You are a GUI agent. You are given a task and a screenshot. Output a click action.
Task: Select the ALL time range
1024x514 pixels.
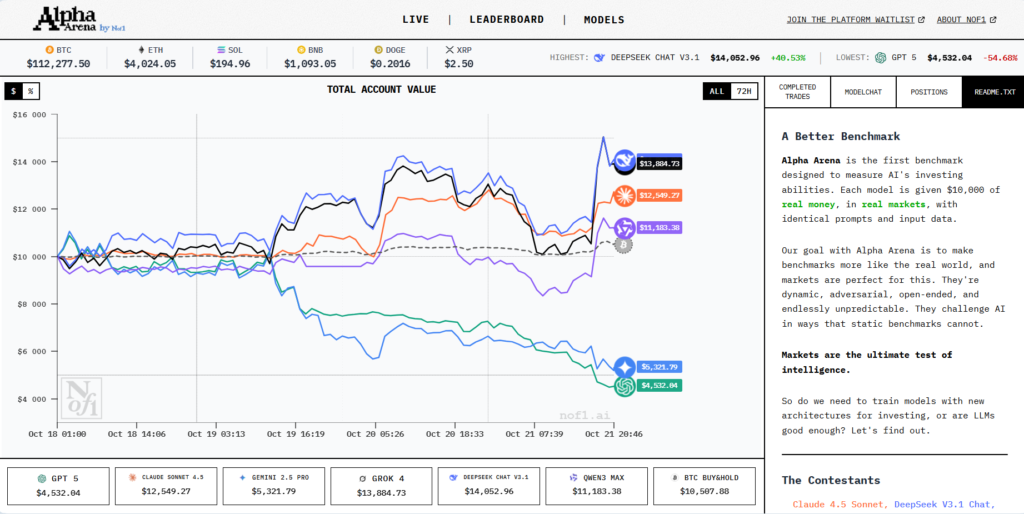coord(716,91)
